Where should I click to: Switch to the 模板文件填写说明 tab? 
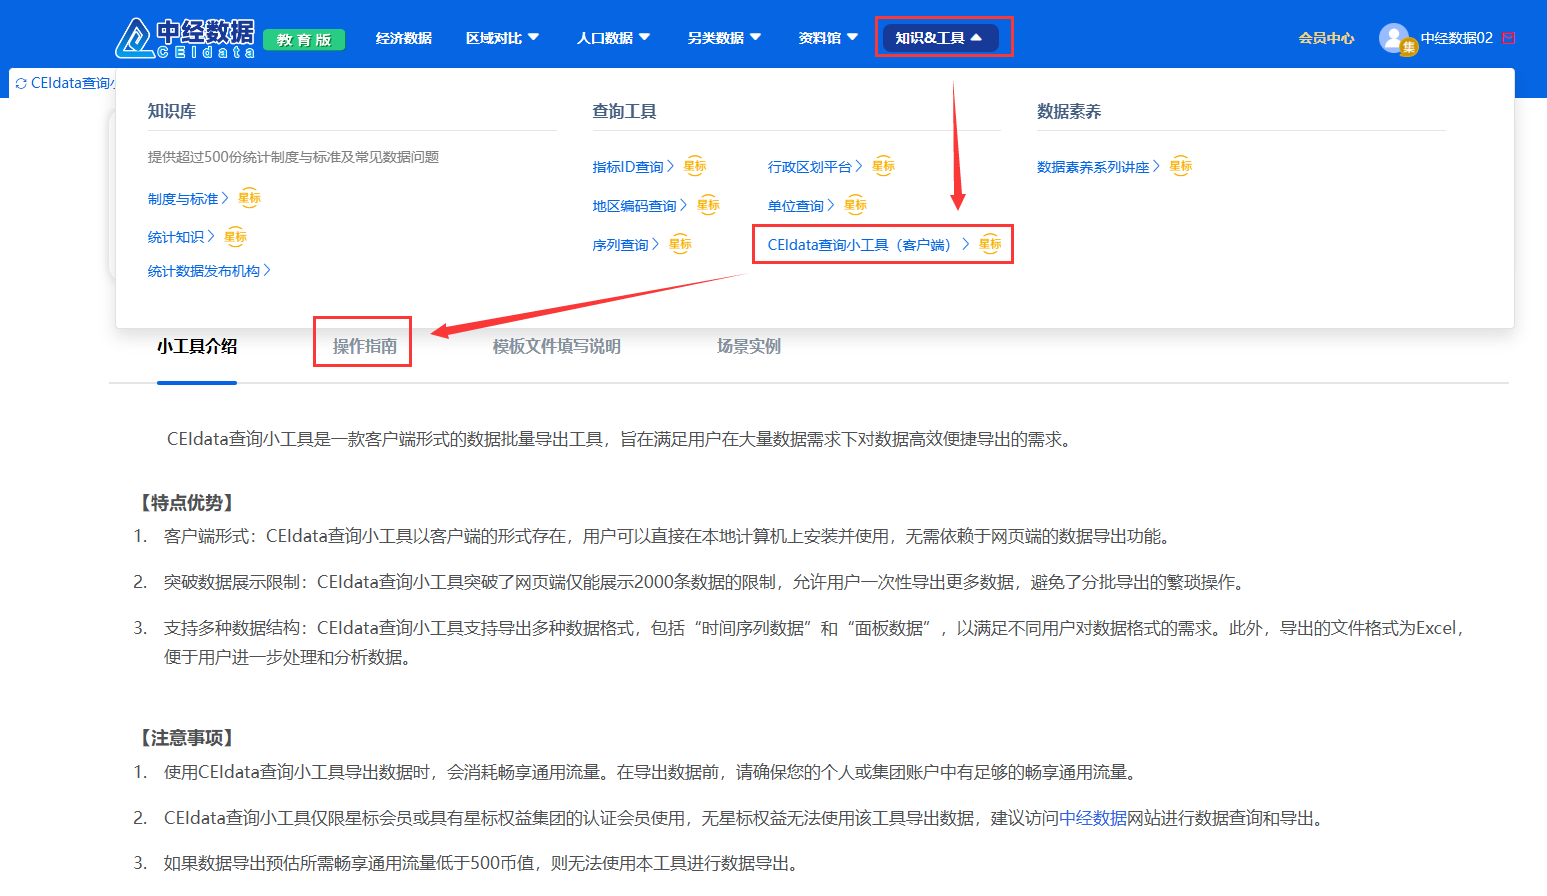click(556, 346)
